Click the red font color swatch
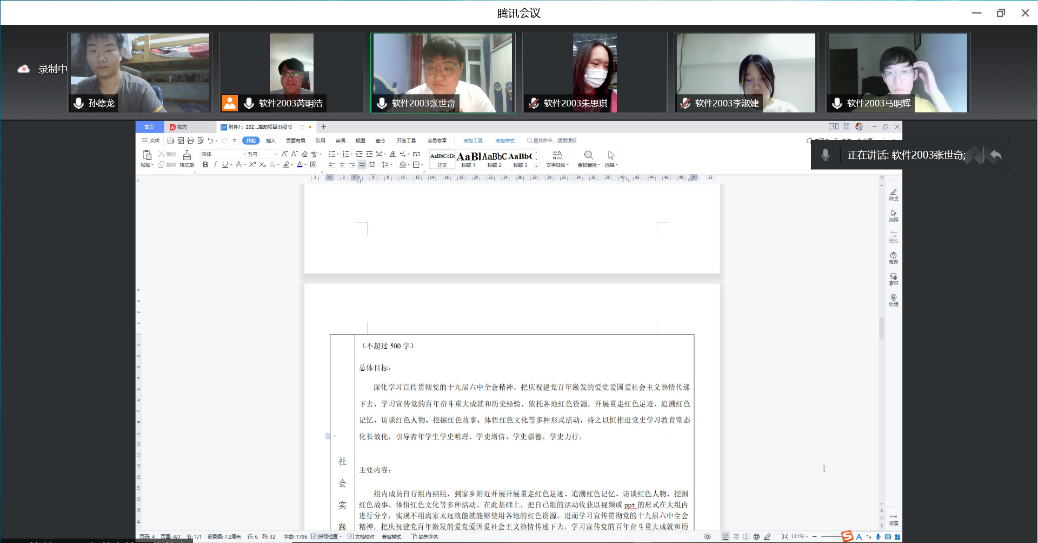Screen dimensions: 1038x543 (300, 165)
